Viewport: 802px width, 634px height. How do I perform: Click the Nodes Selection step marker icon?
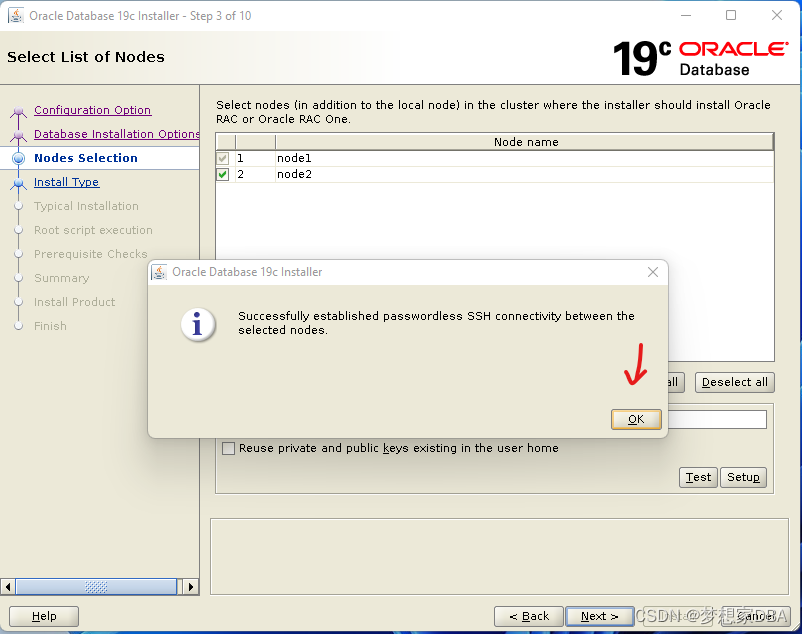click(18, 158)
